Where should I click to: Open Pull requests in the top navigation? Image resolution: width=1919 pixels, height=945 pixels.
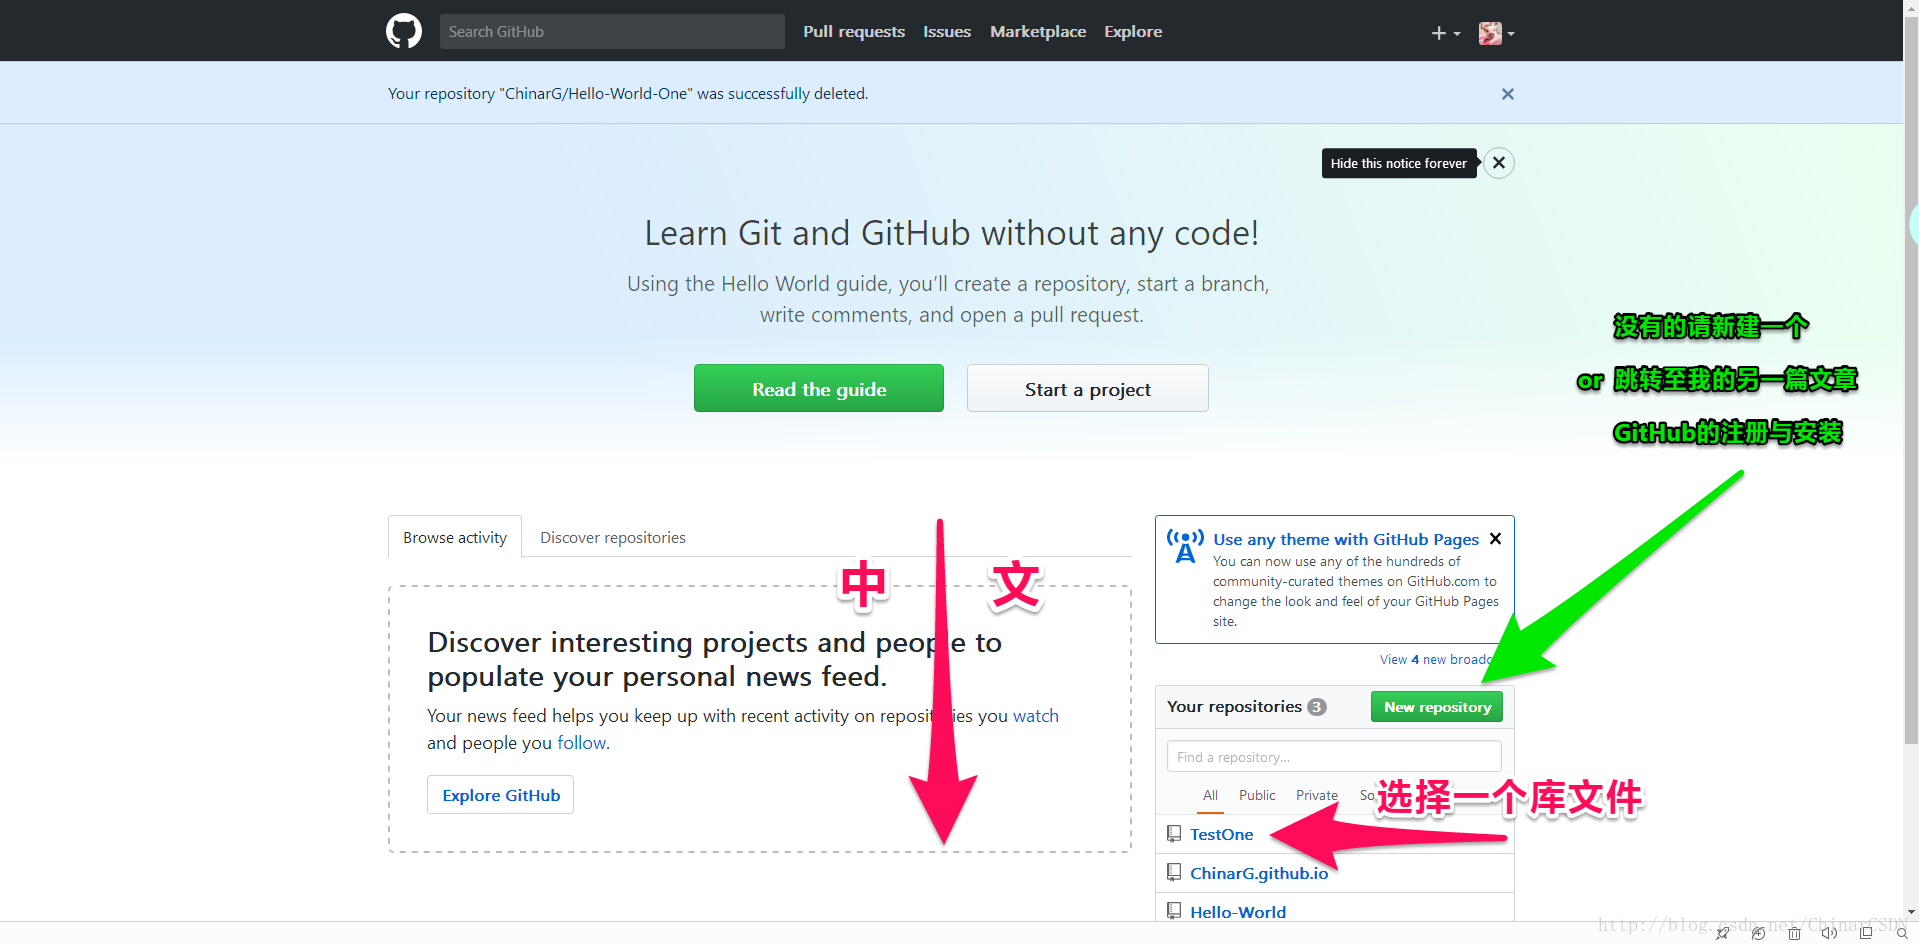pos(854,32)
